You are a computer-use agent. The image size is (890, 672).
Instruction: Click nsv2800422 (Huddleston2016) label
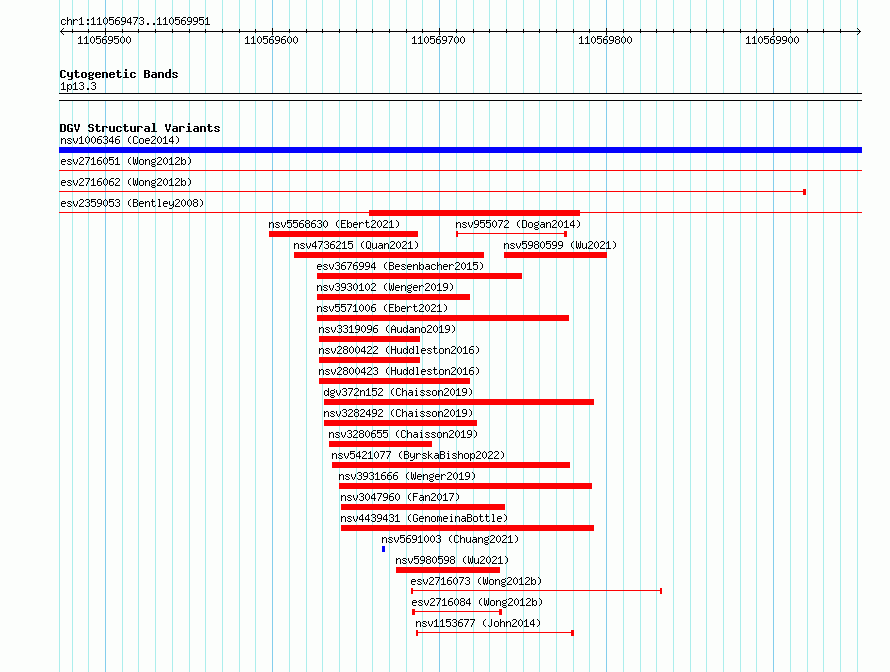399,350
